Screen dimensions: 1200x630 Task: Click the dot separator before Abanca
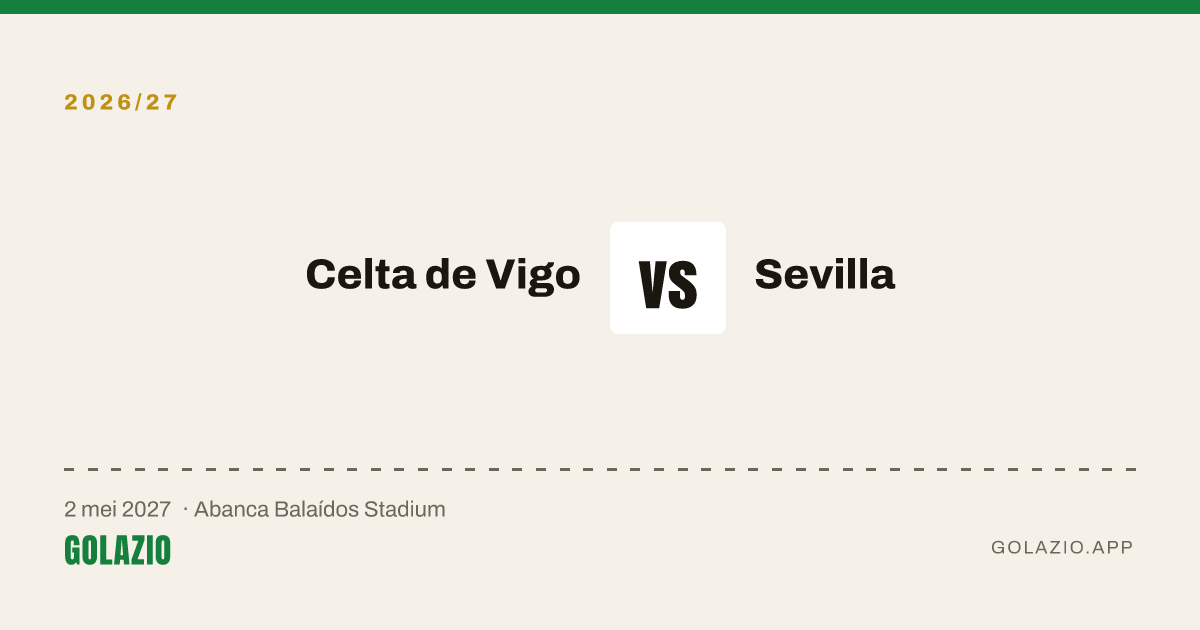point(185,509)
